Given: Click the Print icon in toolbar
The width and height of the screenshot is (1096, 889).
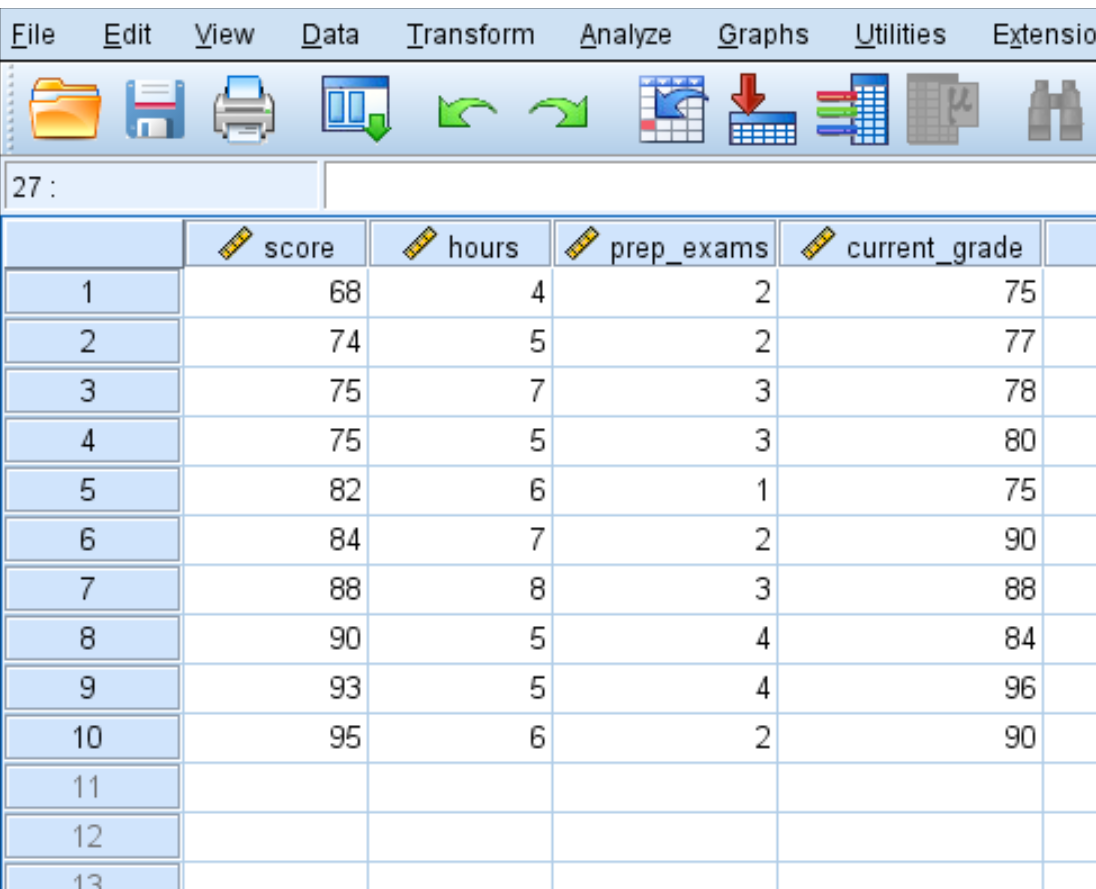Looking at the screenshot, I should 244,110.
